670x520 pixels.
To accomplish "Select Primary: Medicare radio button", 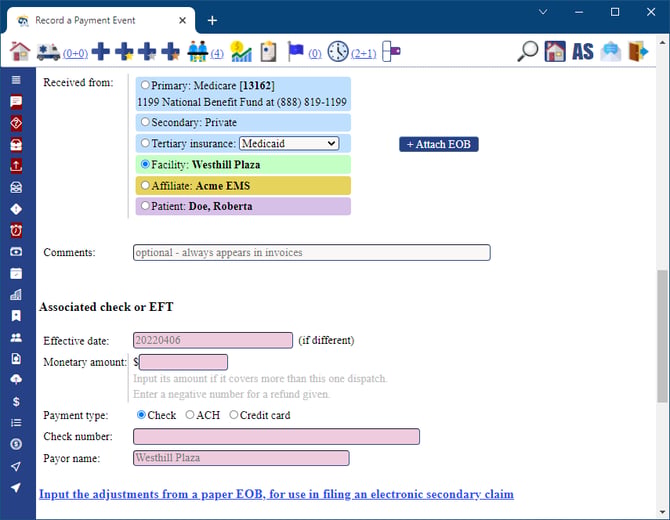I will point(145,85).
